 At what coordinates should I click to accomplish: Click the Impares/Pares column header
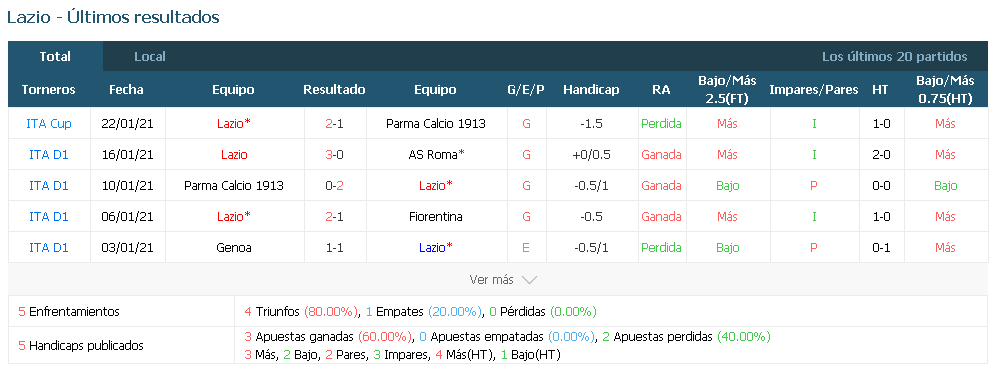[x=814, y=90]
